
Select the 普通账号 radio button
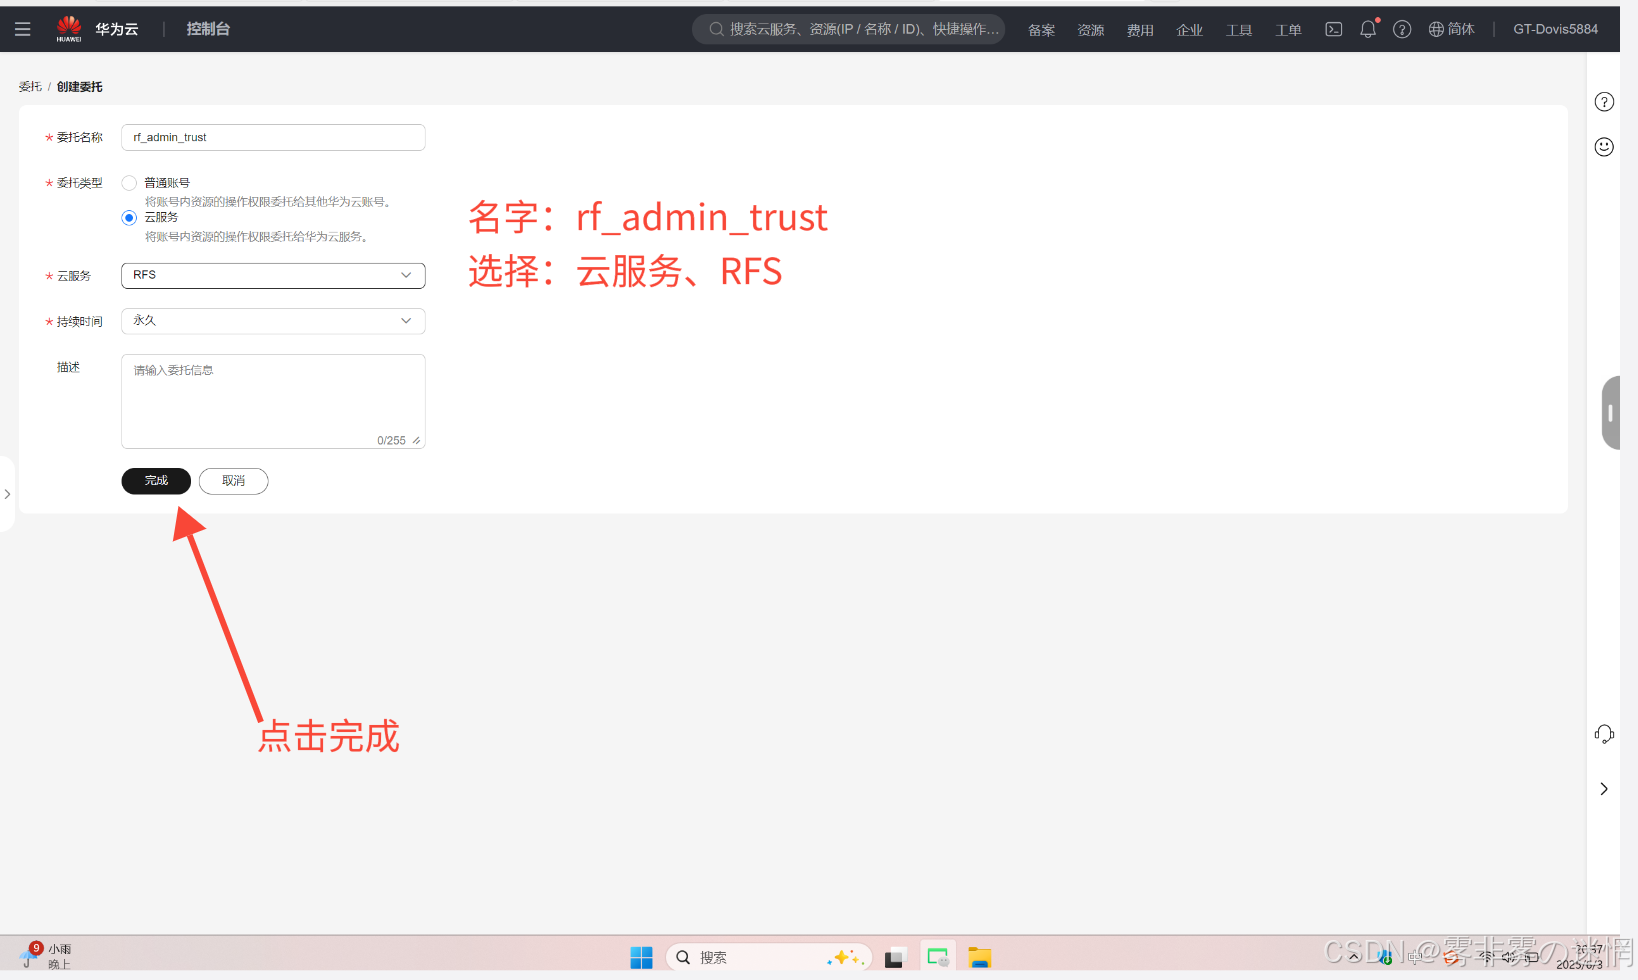[x=129, y=183]
